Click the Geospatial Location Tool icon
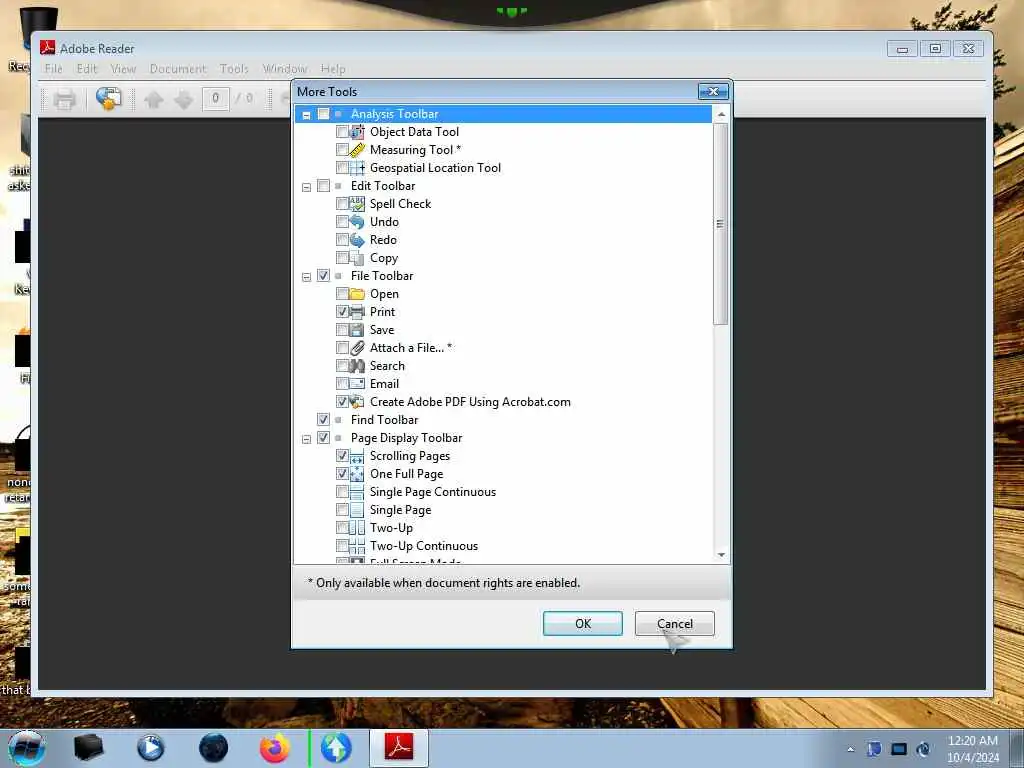The image size is (1024, 768). click(357, 168)
